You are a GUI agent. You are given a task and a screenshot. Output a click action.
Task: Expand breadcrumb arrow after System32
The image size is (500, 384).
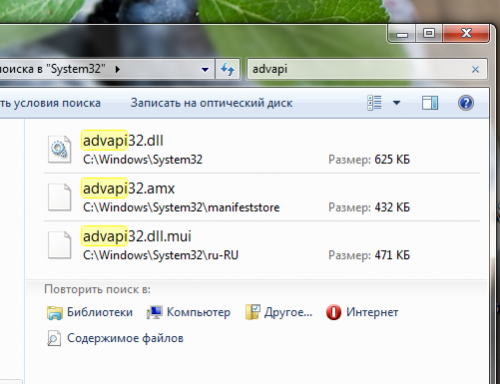117,69
